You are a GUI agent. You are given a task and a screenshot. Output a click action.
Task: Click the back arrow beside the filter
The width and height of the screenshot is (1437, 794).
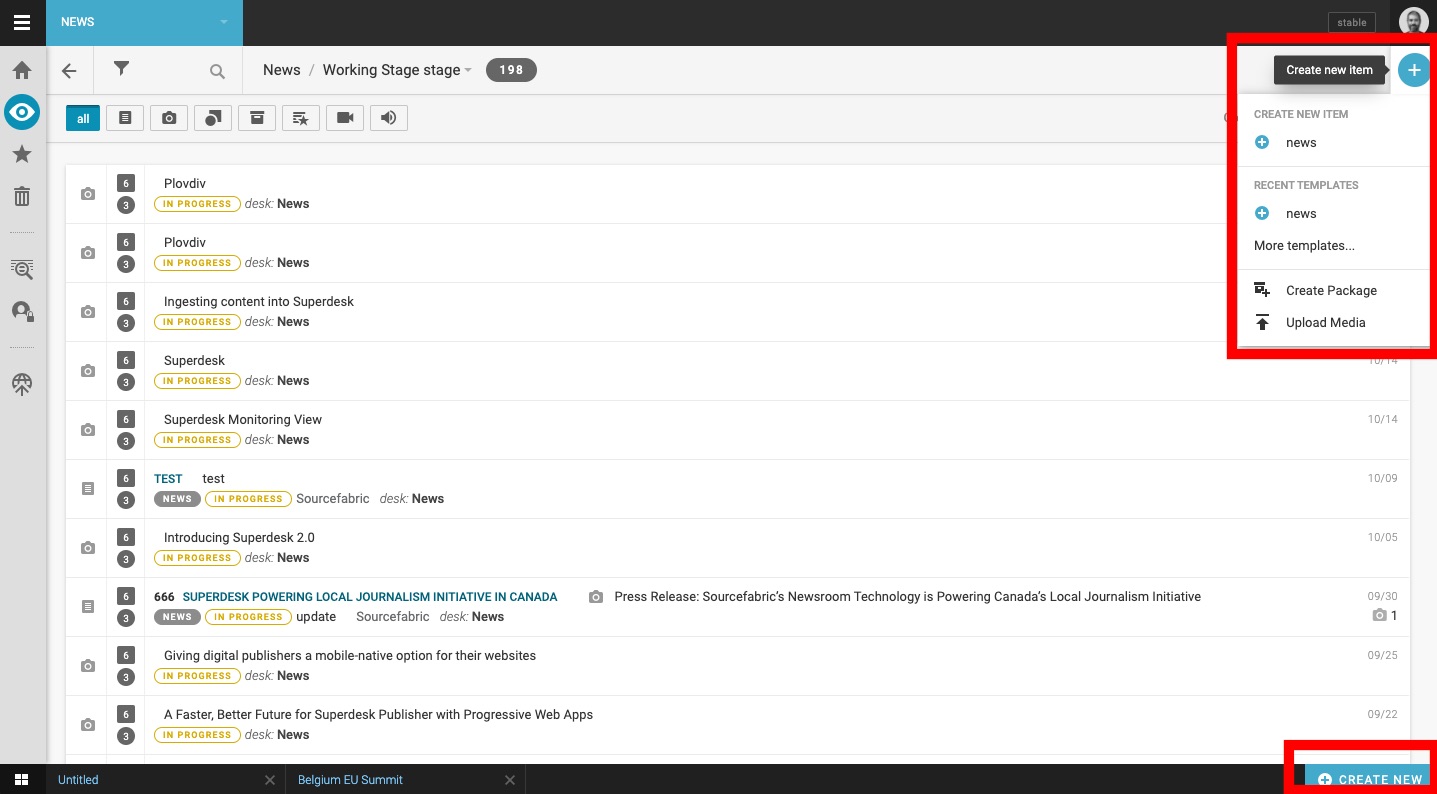point(69,70)
